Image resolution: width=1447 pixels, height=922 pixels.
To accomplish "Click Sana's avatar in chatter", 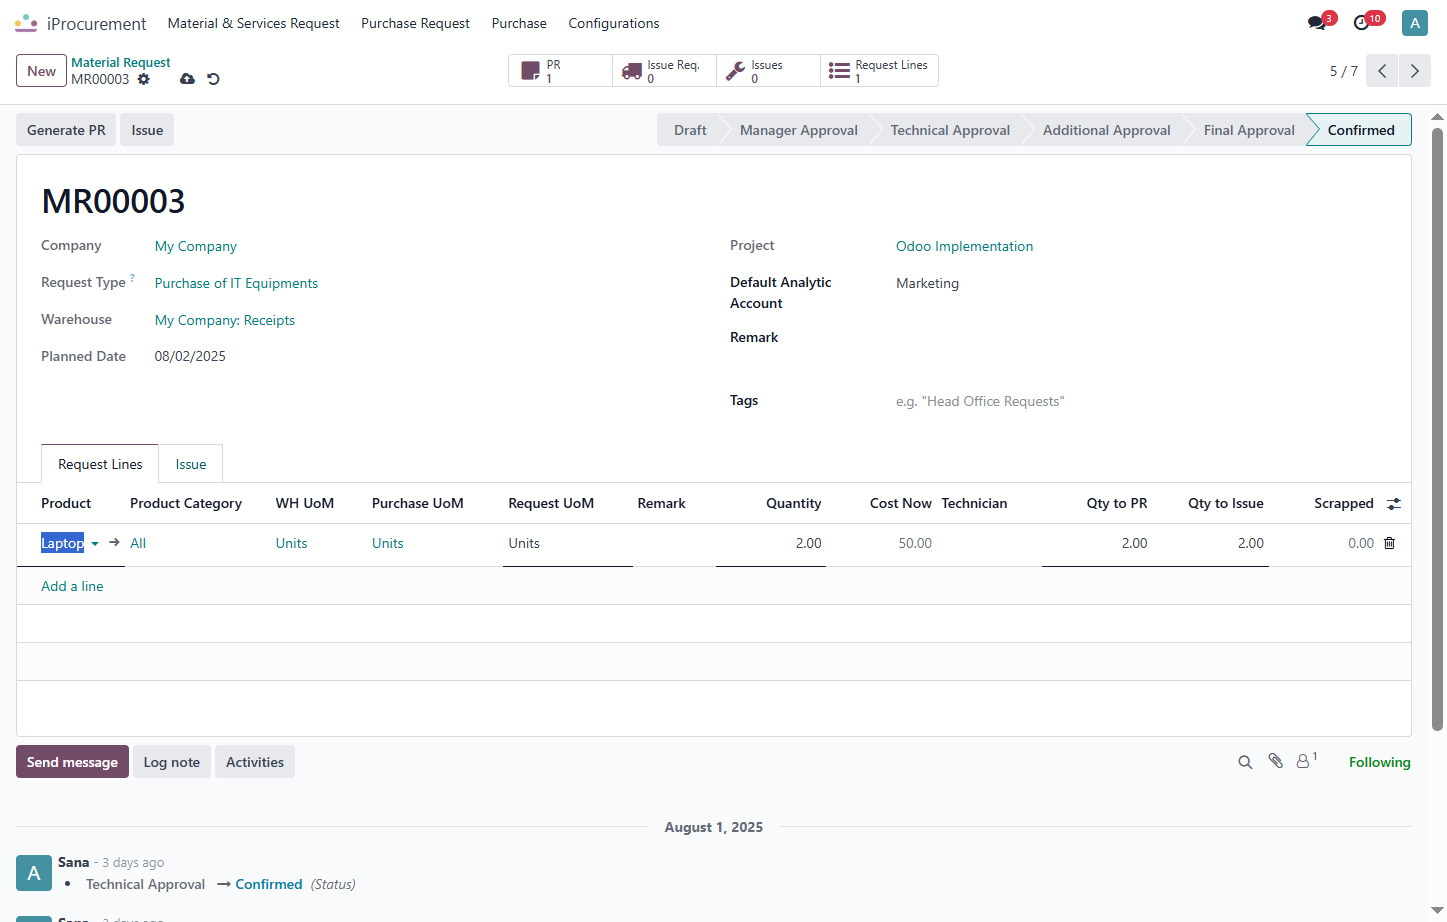I will pyautogui.click(x=34, y=873).
